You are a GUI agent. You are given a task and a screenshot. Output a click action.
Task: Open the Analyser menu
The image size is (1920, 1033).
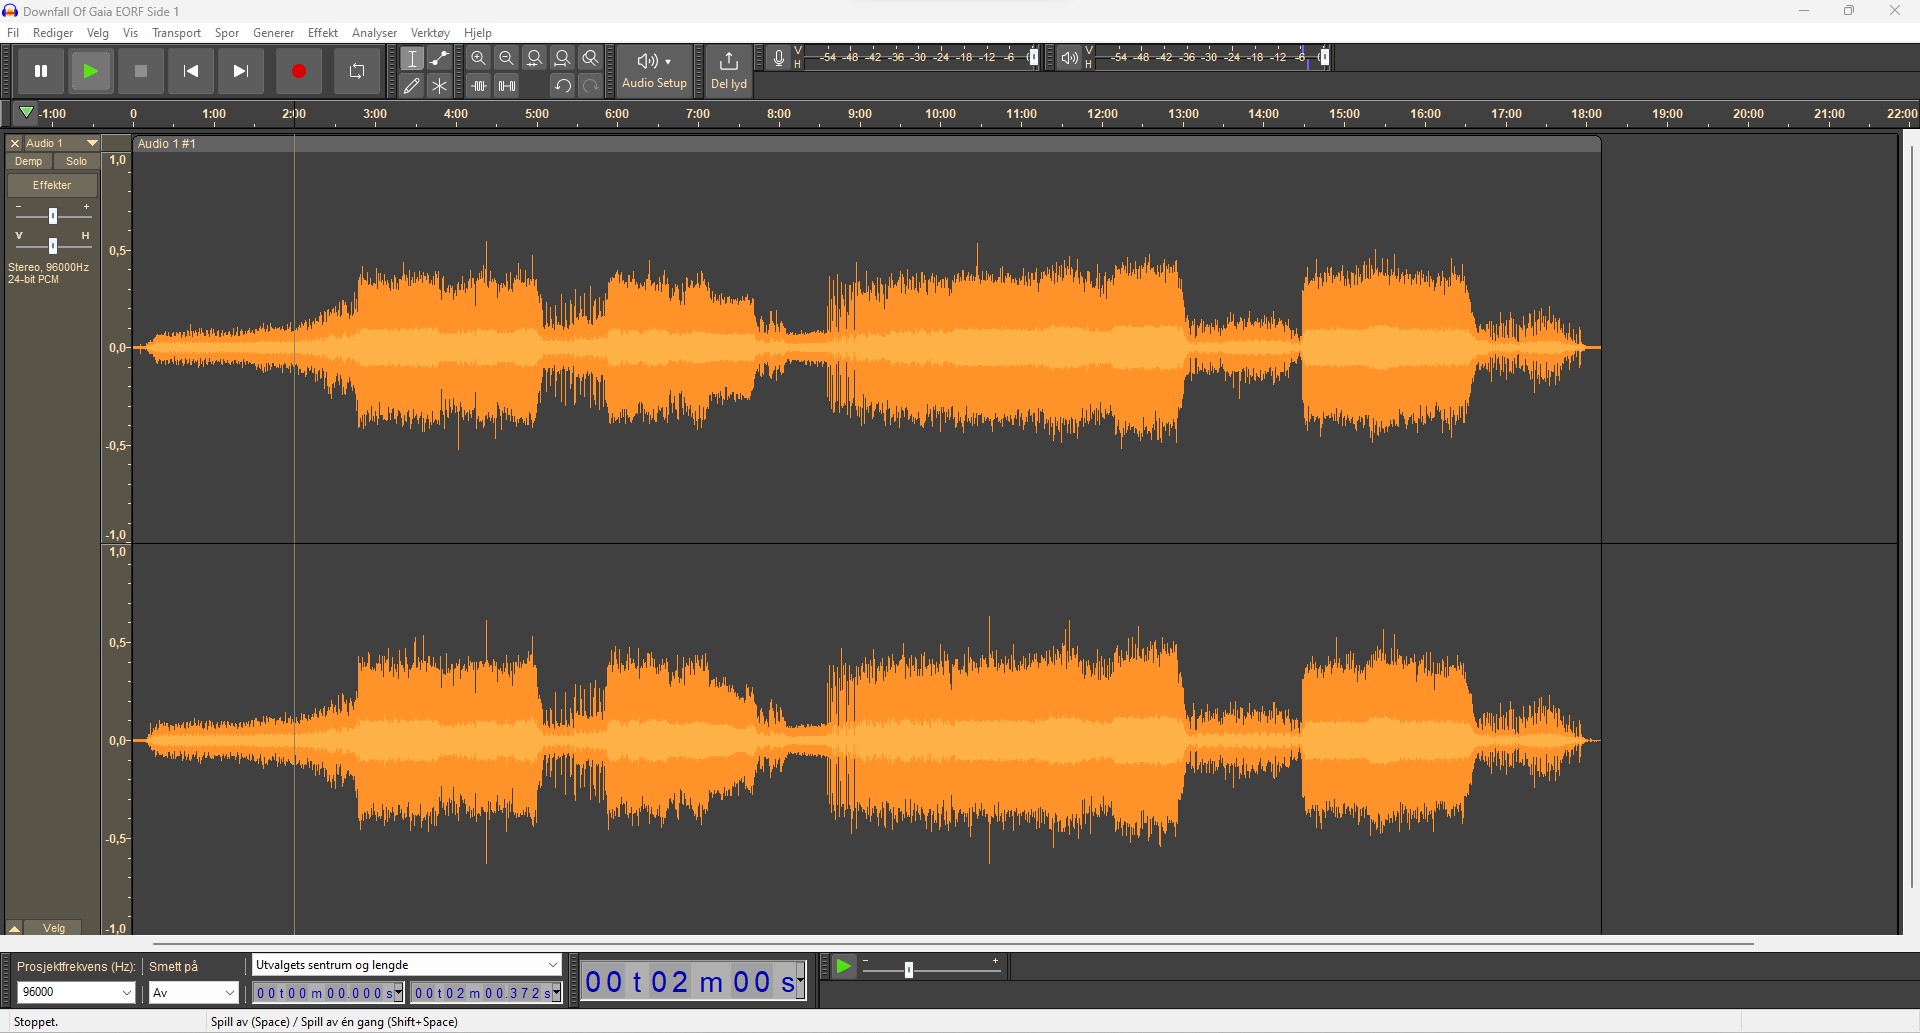point(374,33)
